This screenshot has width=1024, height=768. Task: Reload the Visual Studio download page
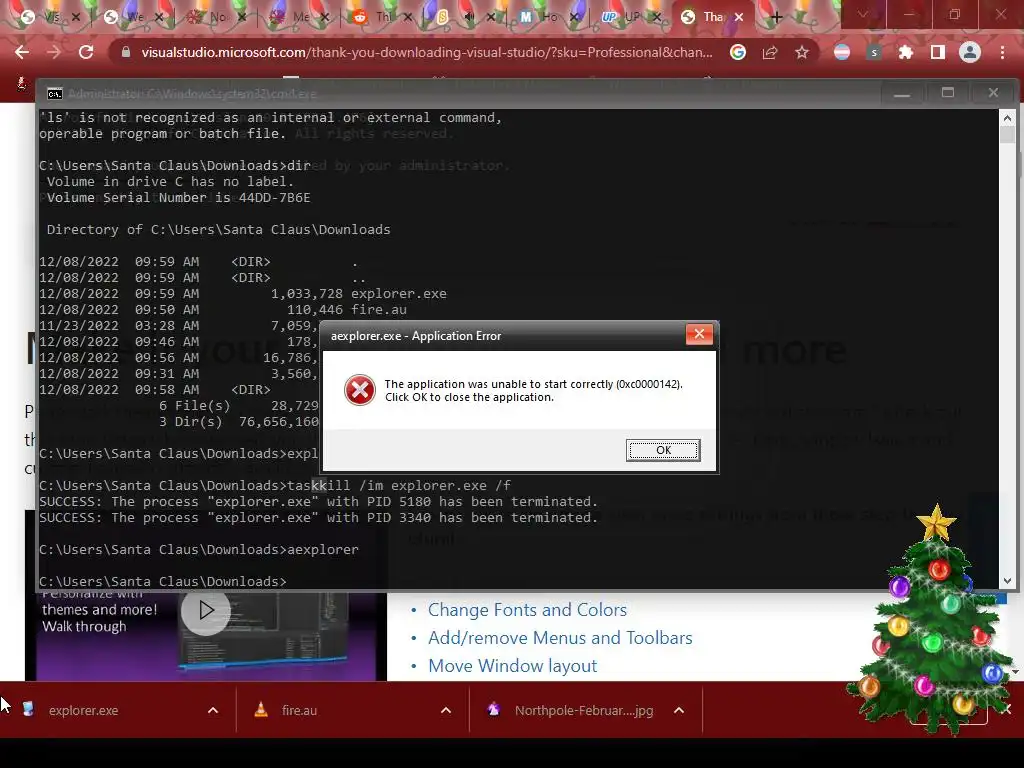86,52
